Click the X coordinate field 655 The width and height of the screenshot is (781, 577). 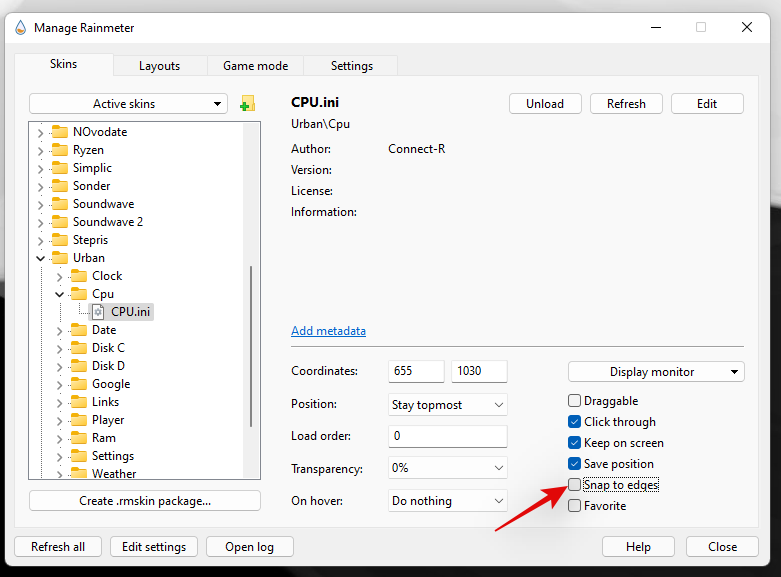click(x=416, y=371)
